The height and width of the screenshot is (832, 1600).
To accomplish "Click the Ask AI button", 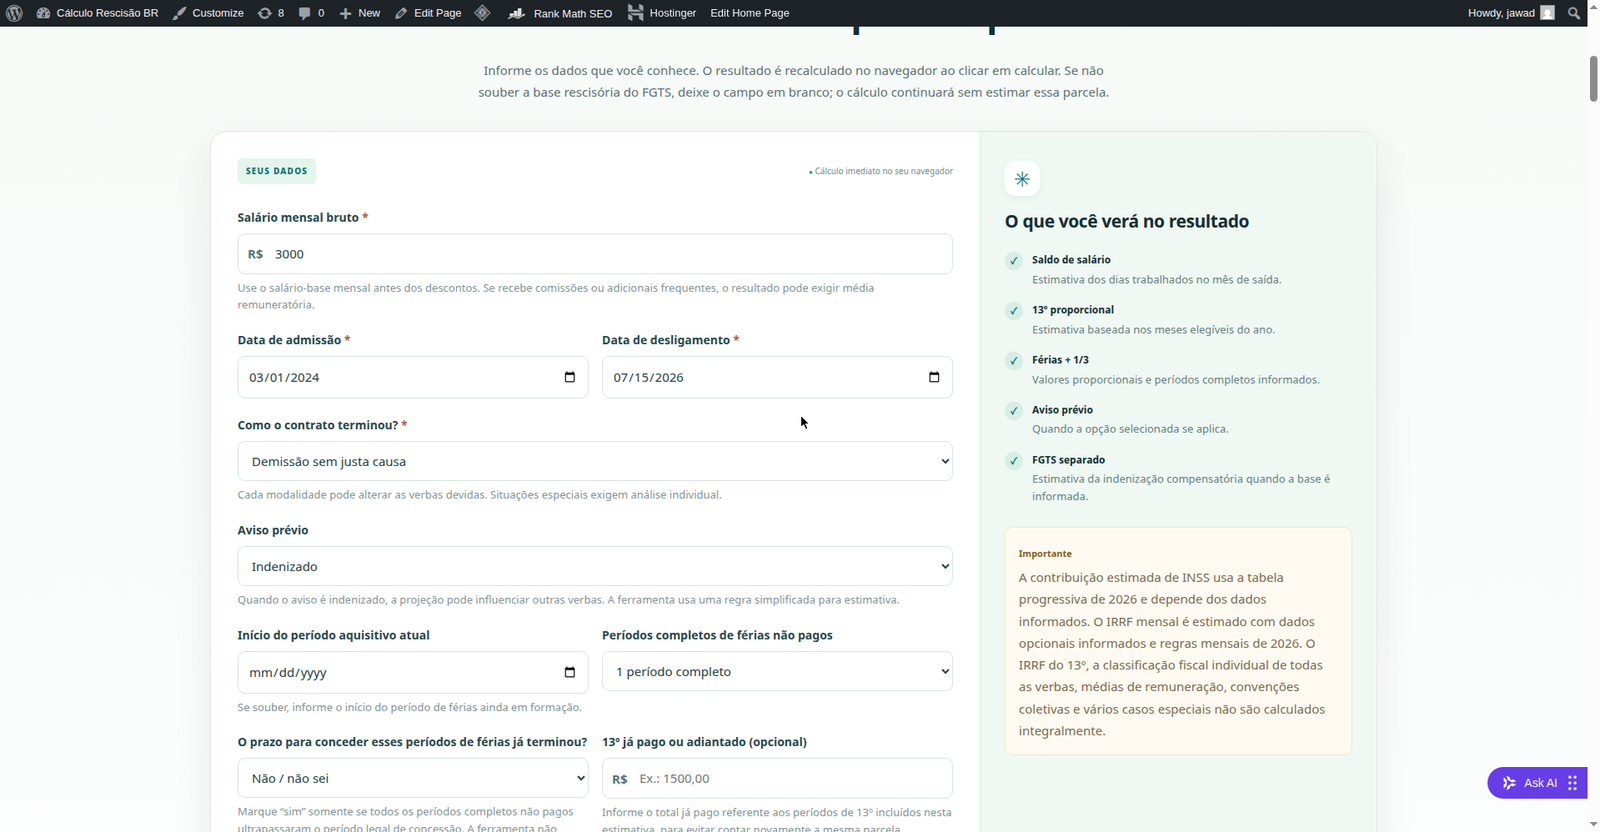I will [1537, 783].
